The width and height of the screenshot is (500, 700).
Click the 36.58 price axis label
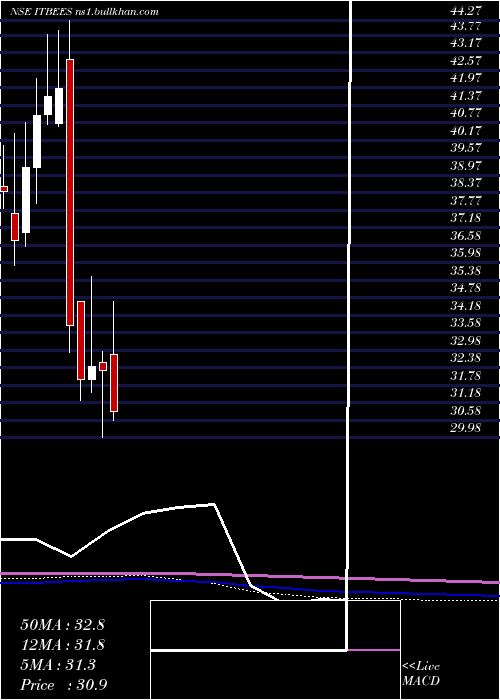(466, 236)
